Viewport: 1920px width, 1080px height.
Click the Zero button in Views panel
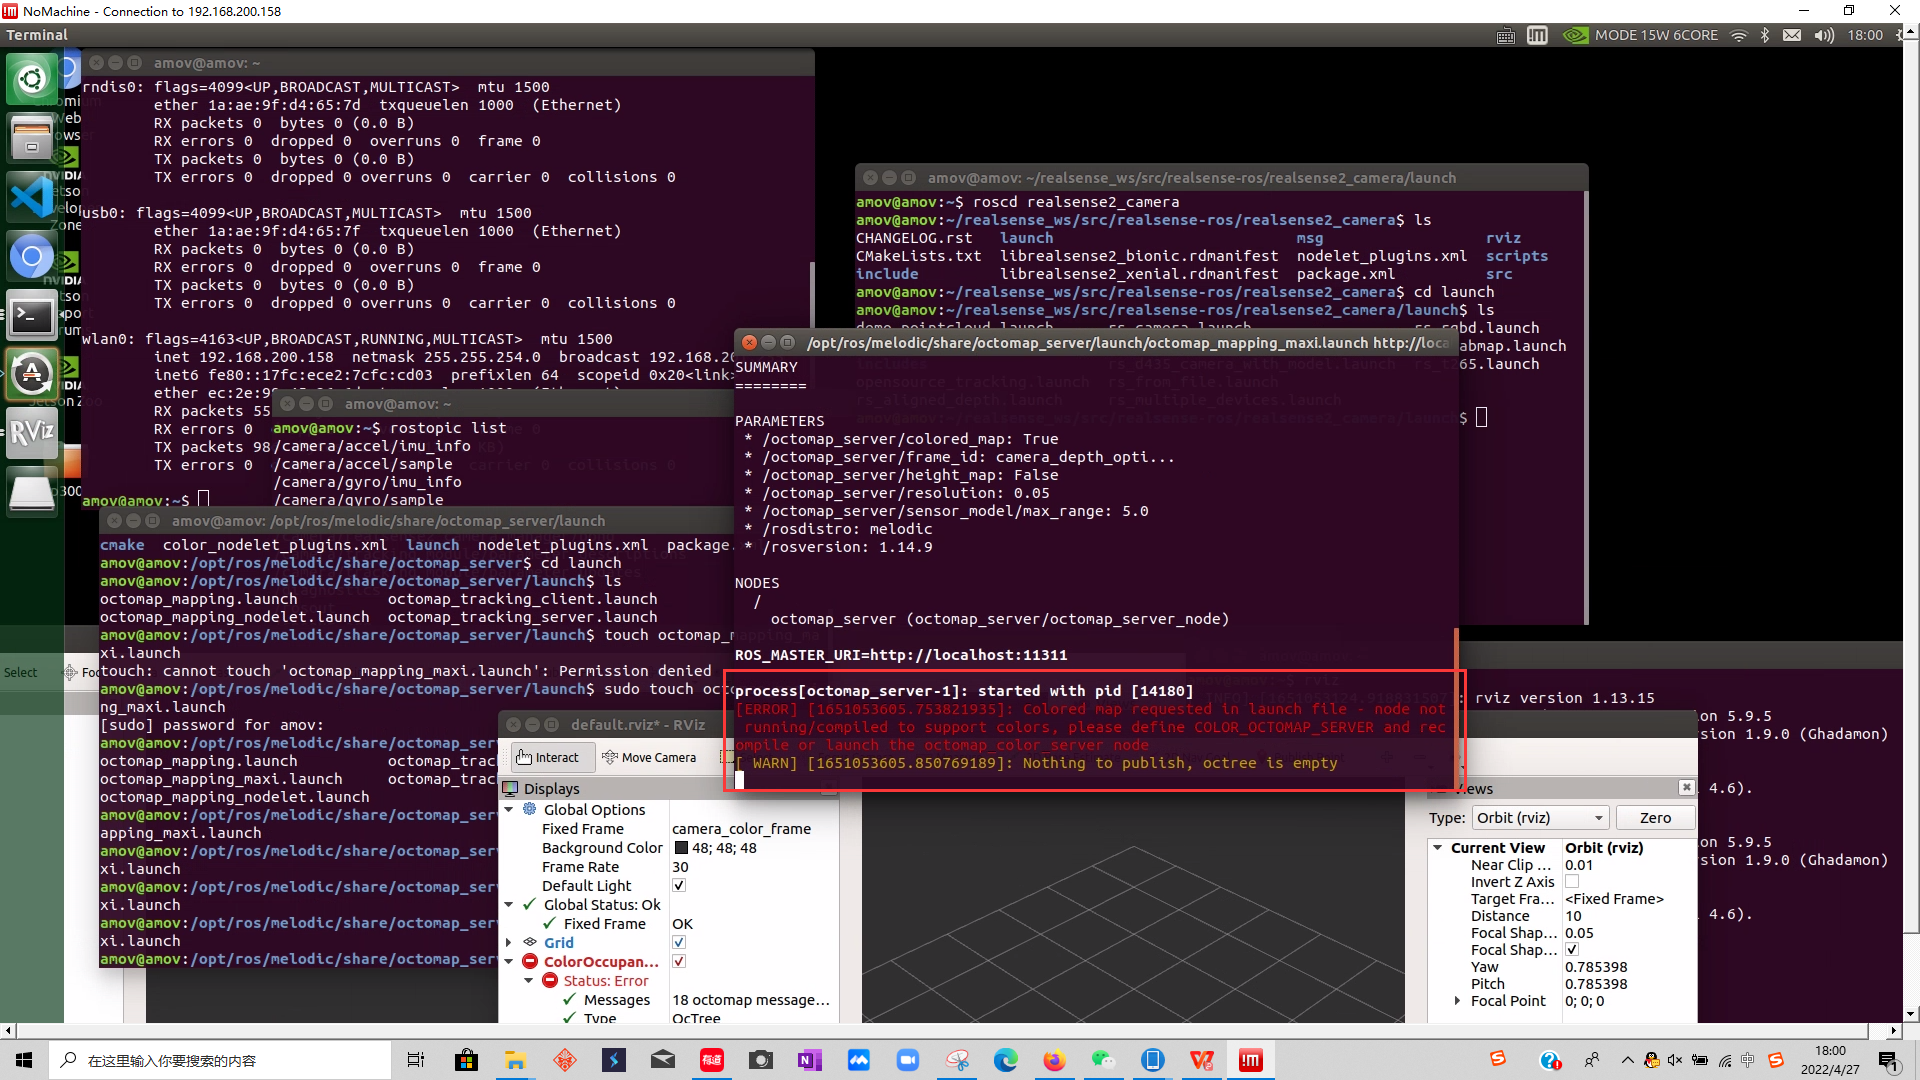click(x=1655, y=818)
